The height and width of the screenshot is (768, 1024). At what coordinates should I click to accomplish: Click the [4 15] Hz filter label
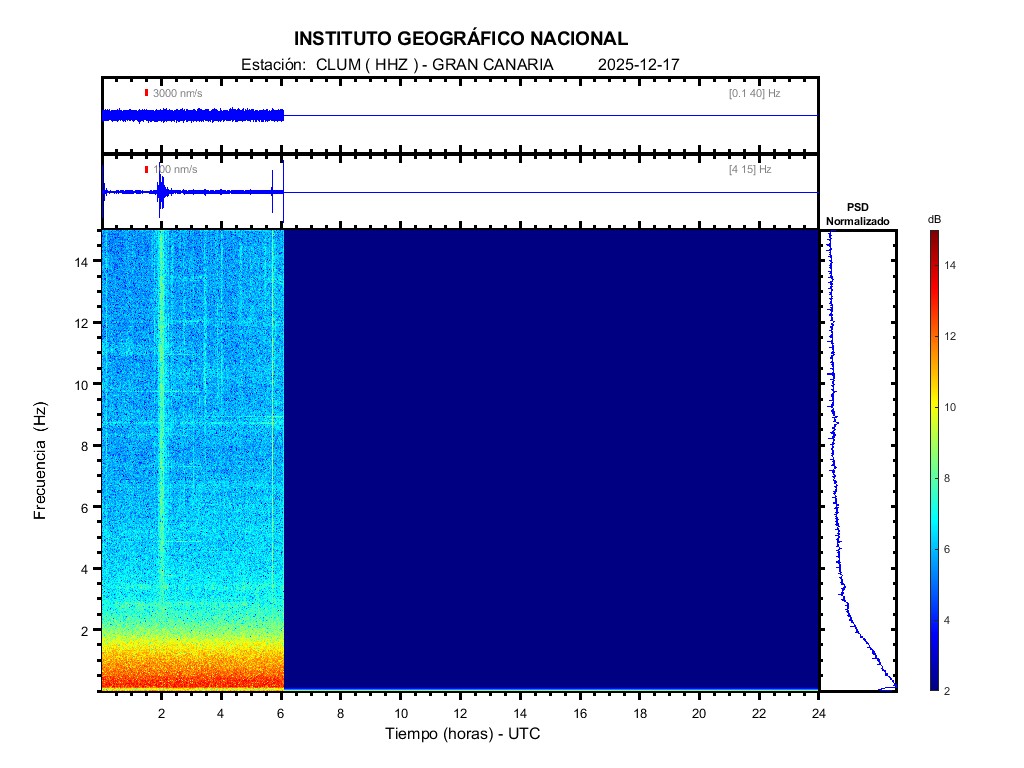click(750, 170)
